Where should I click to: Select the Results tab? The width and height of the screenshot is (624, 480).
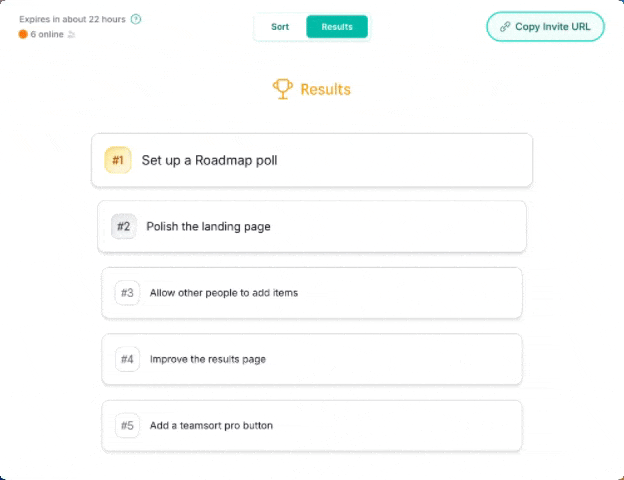(x=337, y=27)
